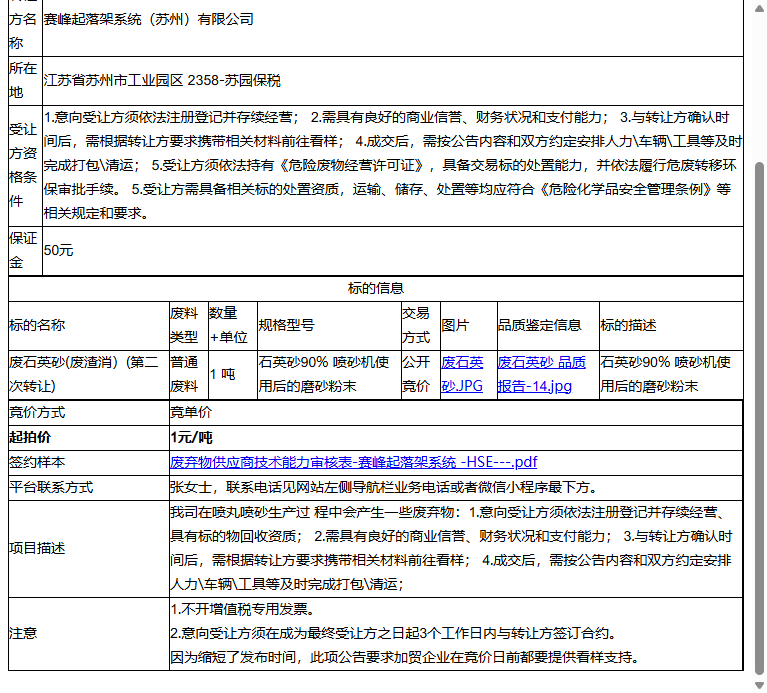This screenshot has height=693, width=767.
Task: Open the 废石英砂.JPG picture link
Action: tap(462, 375)
